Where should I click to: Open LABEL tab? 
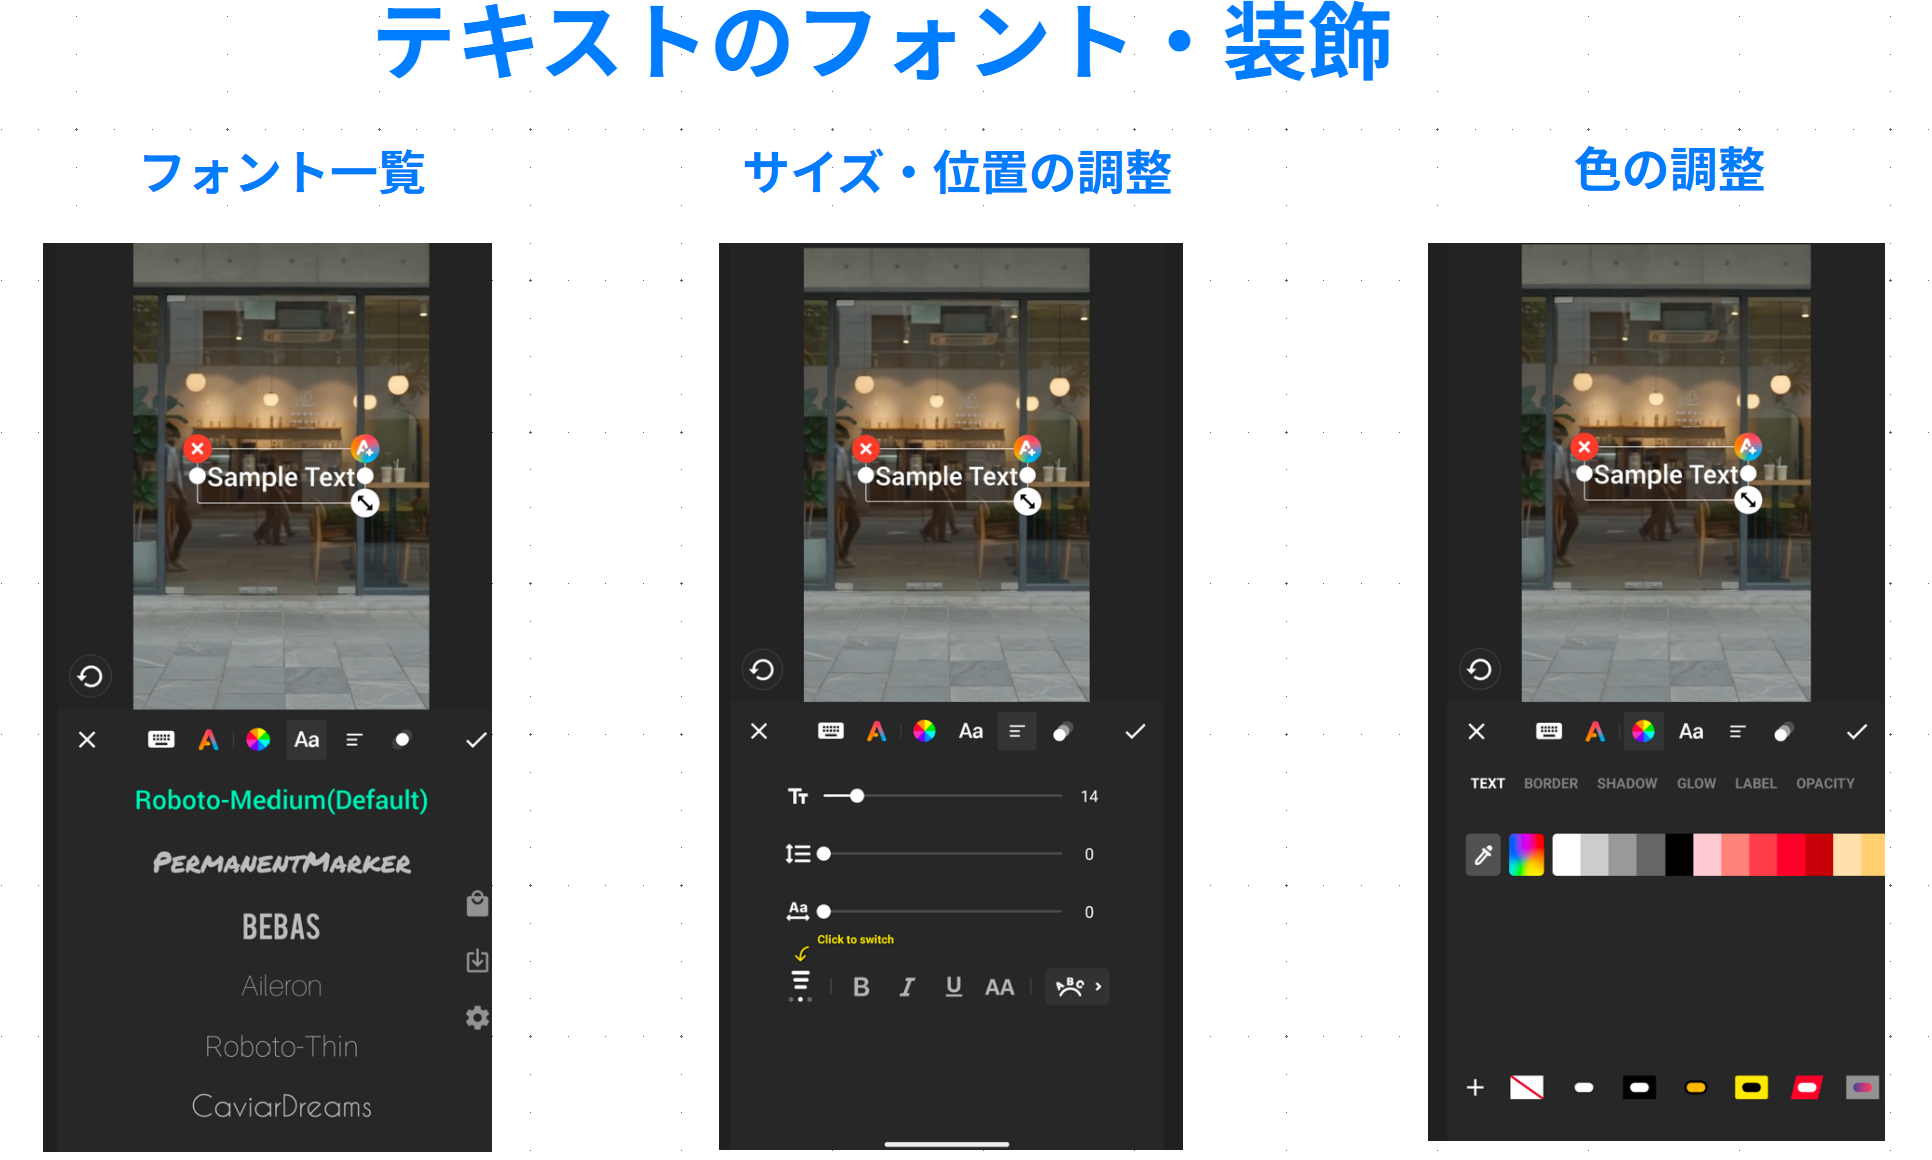pyautogui.click(x=1756, y=783)
